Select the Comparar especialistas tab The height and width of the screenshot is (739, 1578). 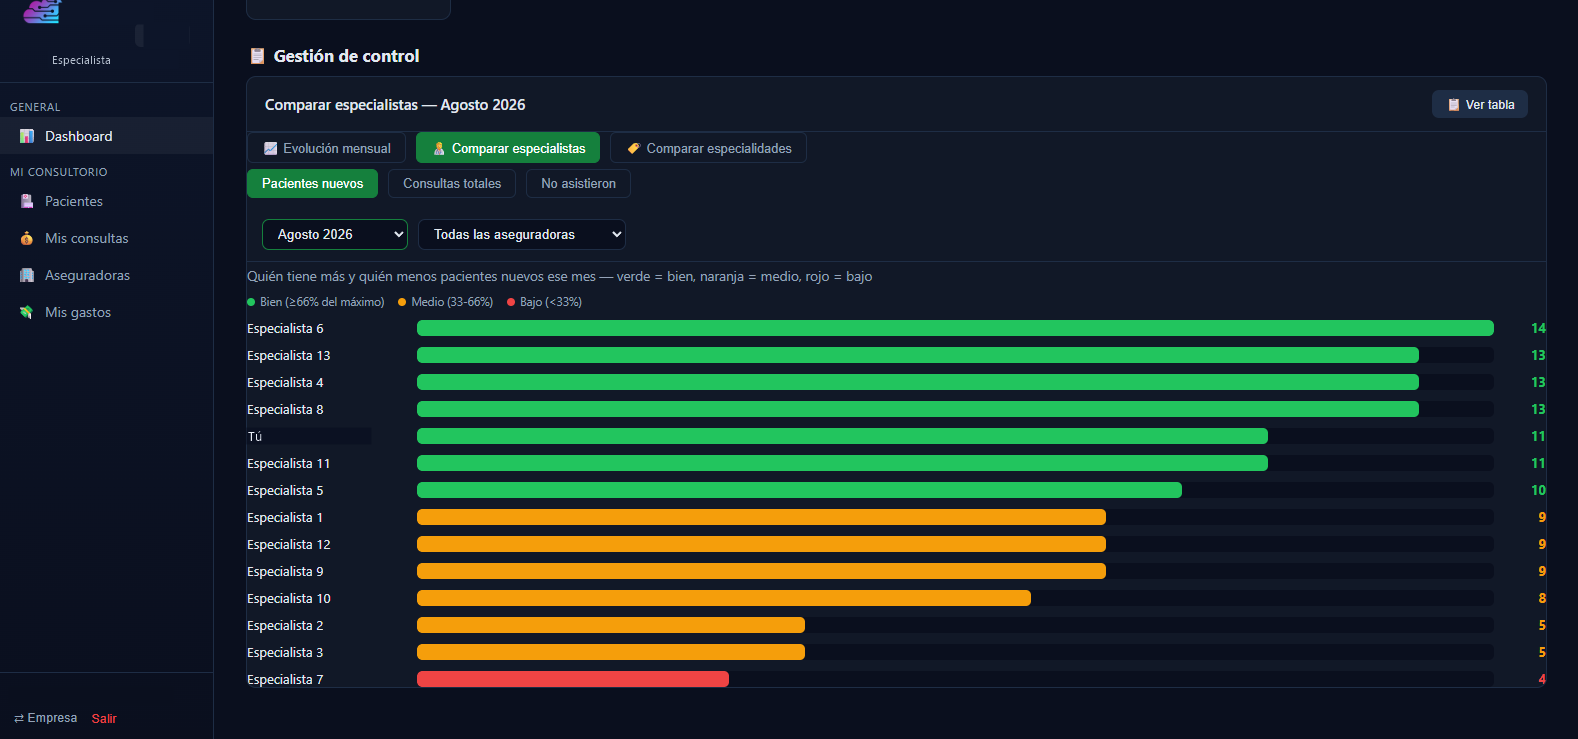(508, 148)
